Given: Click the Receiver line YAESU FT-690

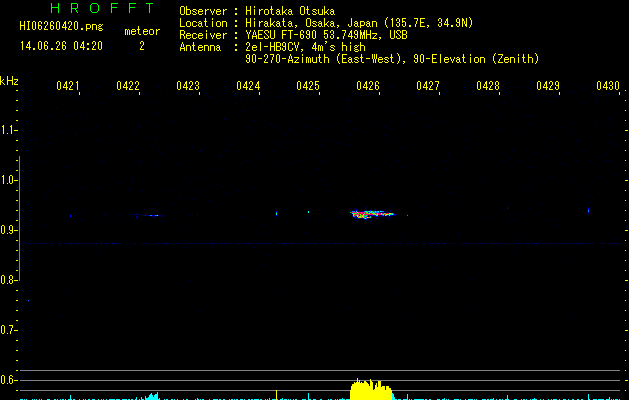Looking at the screenshot, I should coord(326,35).
